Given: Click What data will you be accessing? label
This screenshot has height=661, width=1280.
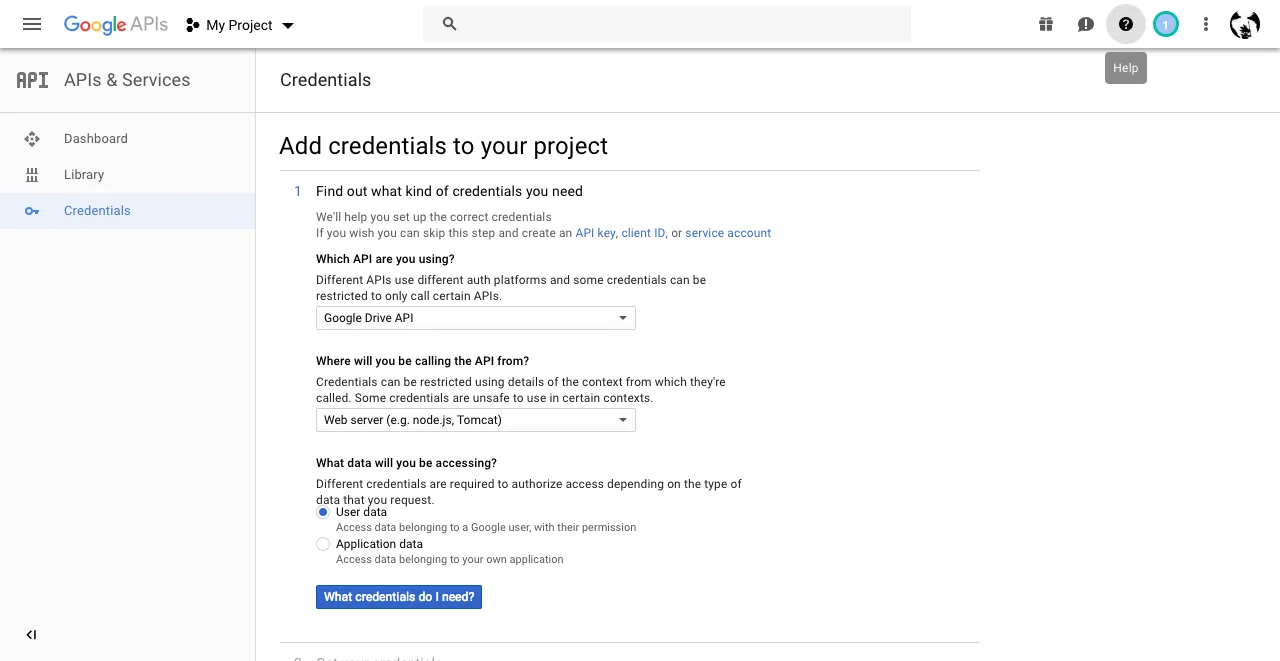Looking at the screenshot, I should coord(406,463).
